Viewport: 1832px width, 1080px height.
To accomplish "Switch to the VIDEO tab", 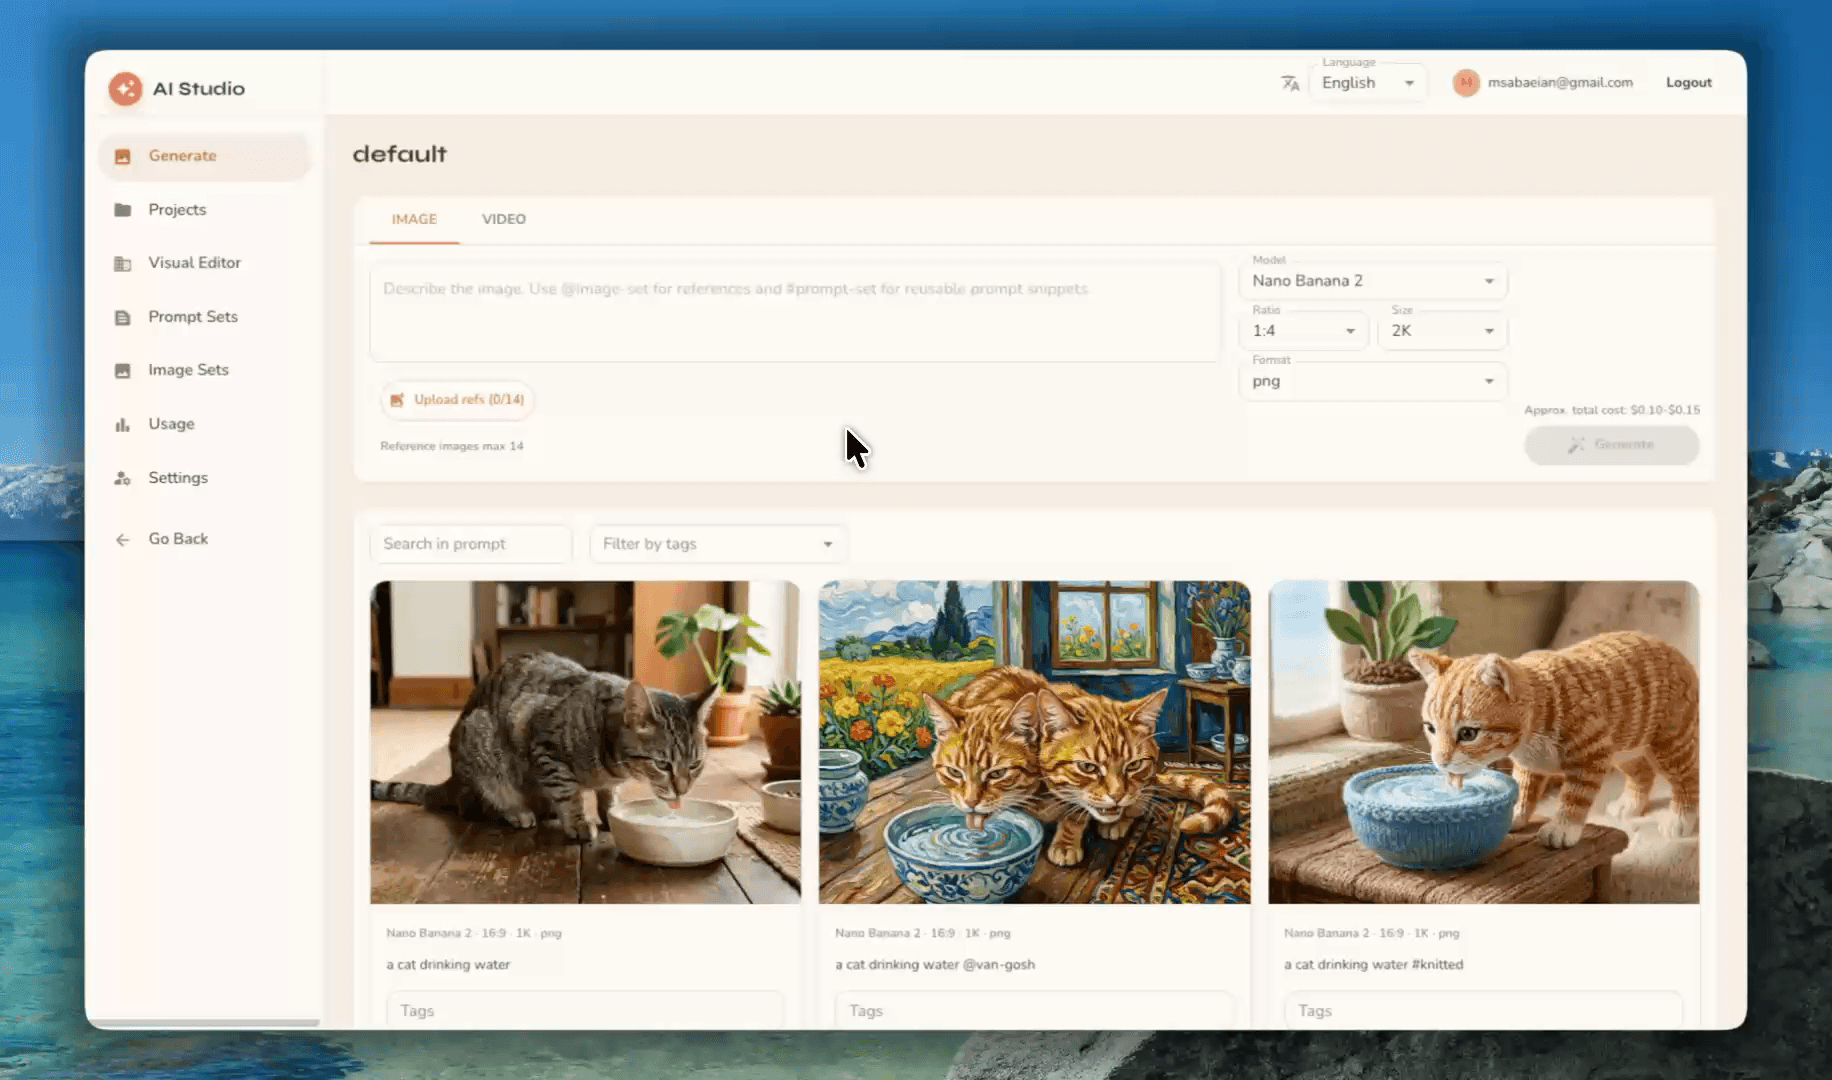I will point(504,219).
